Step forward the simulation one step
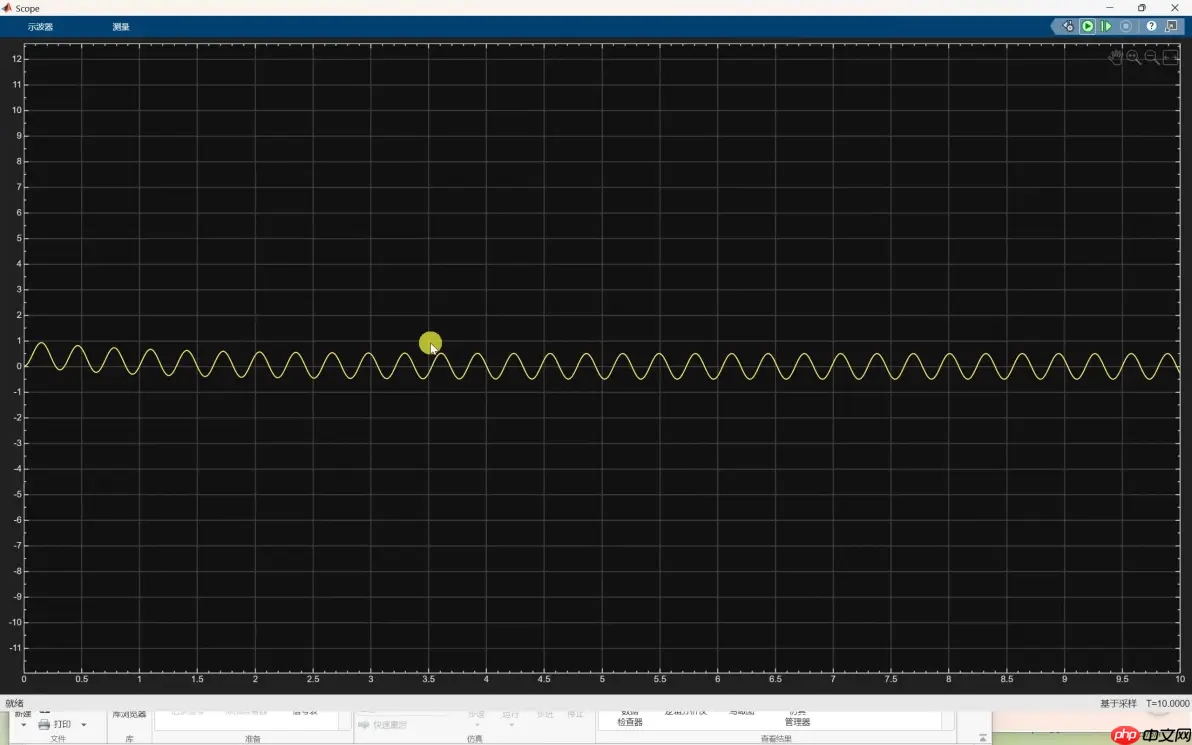Screen dimensions: 1192x745 pyautogui.click(x=1106, y=26)
